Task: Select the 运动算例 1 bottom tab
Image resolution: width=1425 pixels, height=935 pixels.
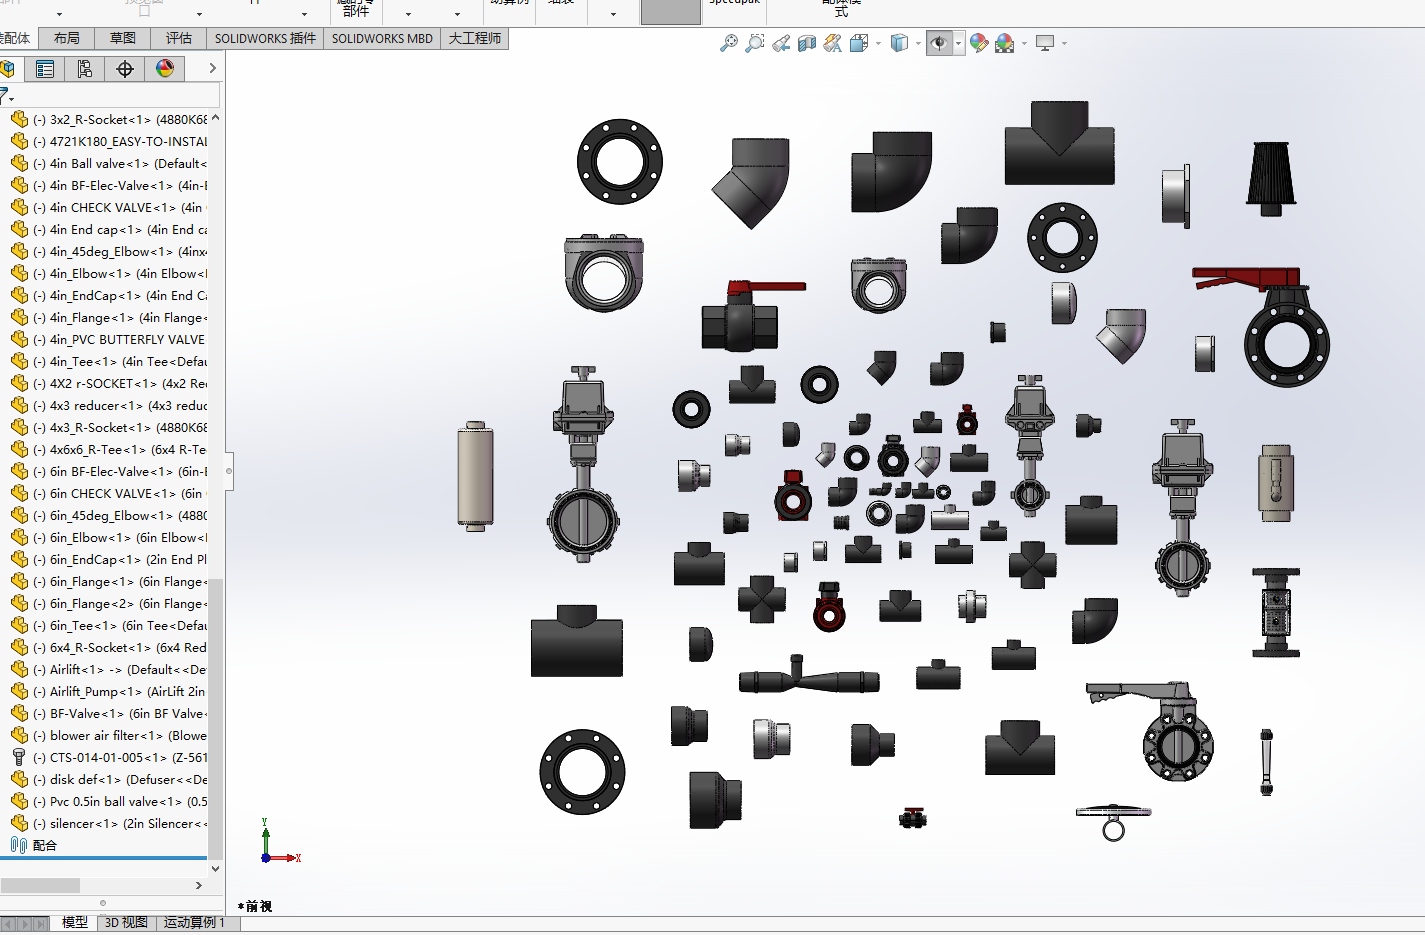Action: [195, 923]
